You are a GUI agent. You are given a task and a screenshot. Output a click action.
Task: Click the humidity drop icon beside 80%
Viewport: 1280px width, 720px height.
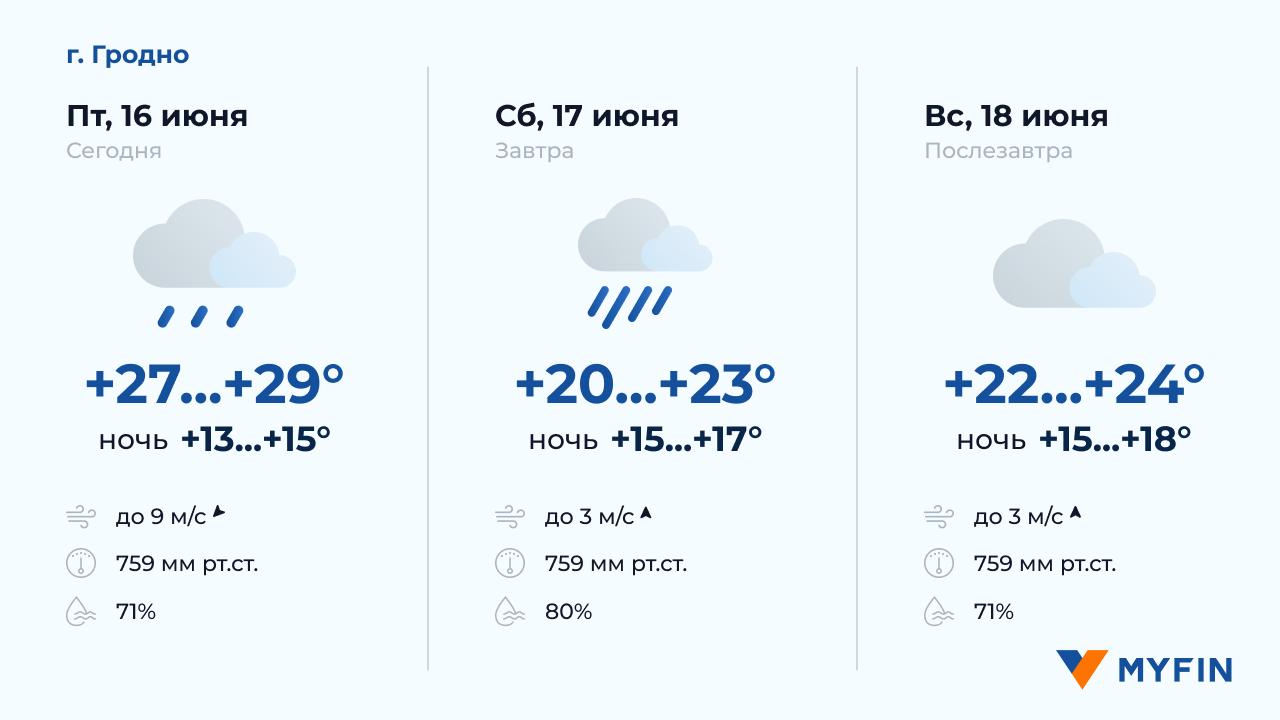[x=510, y=611]
